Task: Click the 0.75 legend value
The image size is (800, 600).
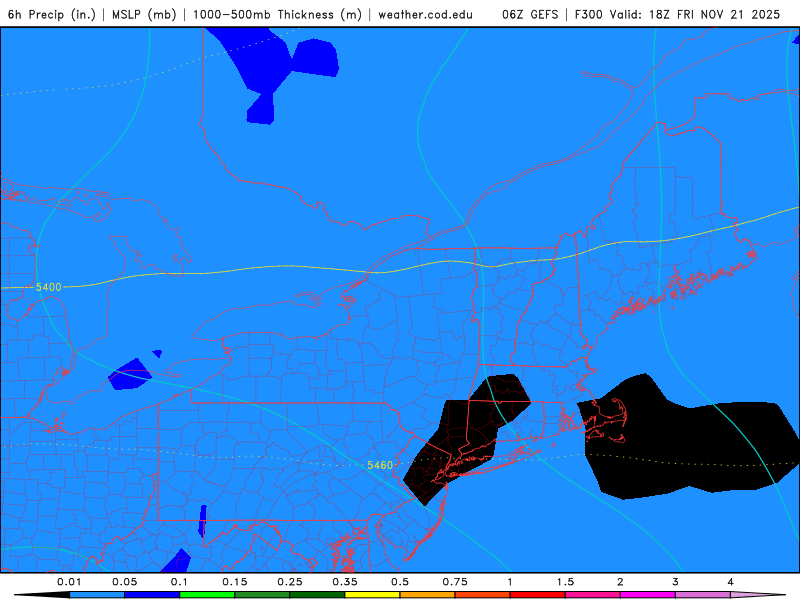Action: (x=455, y=582)
